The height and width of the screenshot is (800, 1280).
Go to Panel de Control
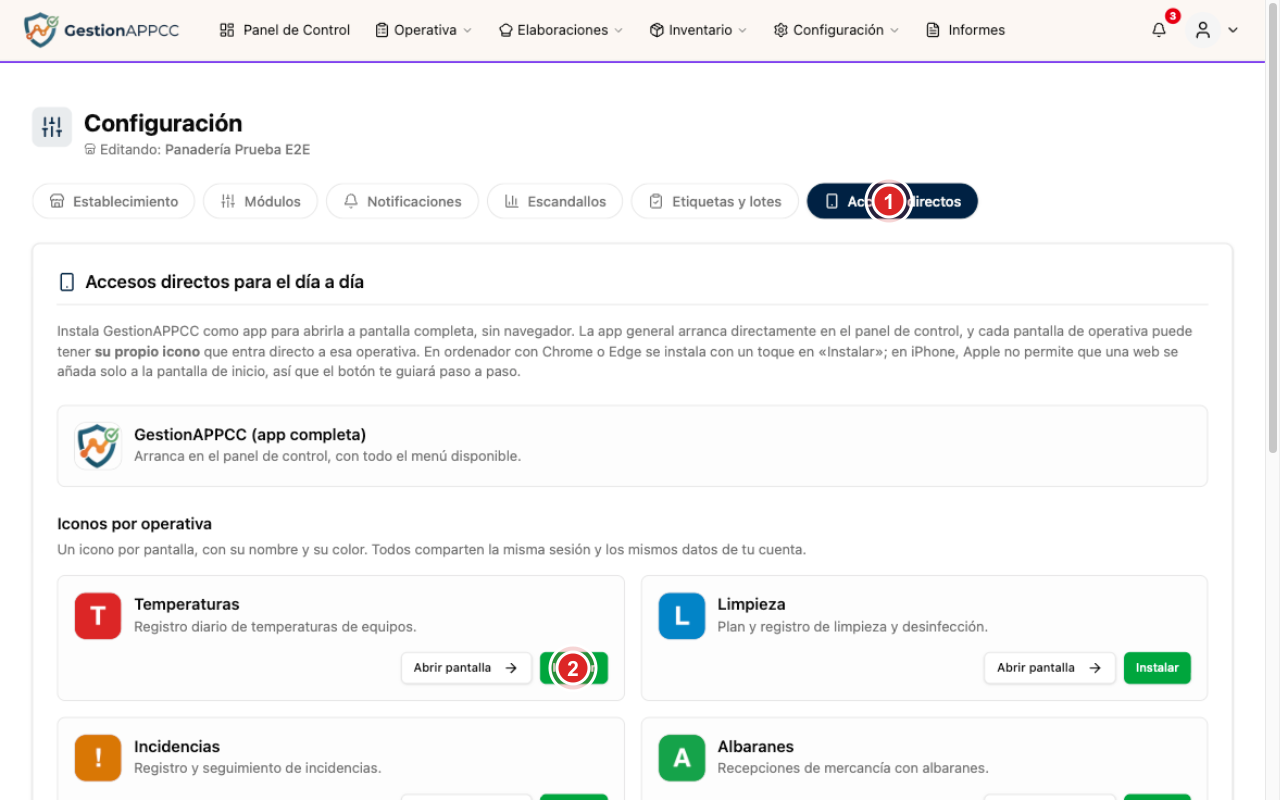coord(285,30)
